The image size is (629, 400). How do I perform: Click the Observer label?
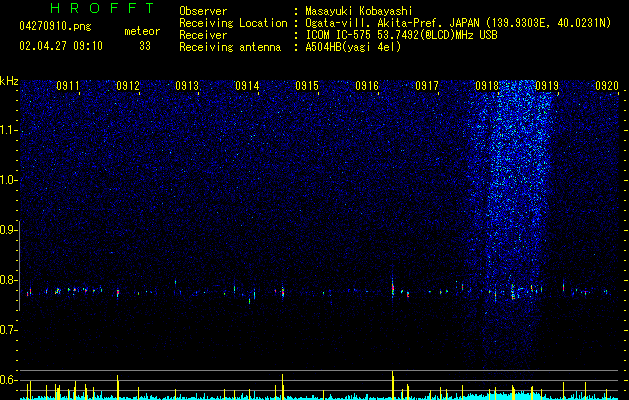point(203,11)
